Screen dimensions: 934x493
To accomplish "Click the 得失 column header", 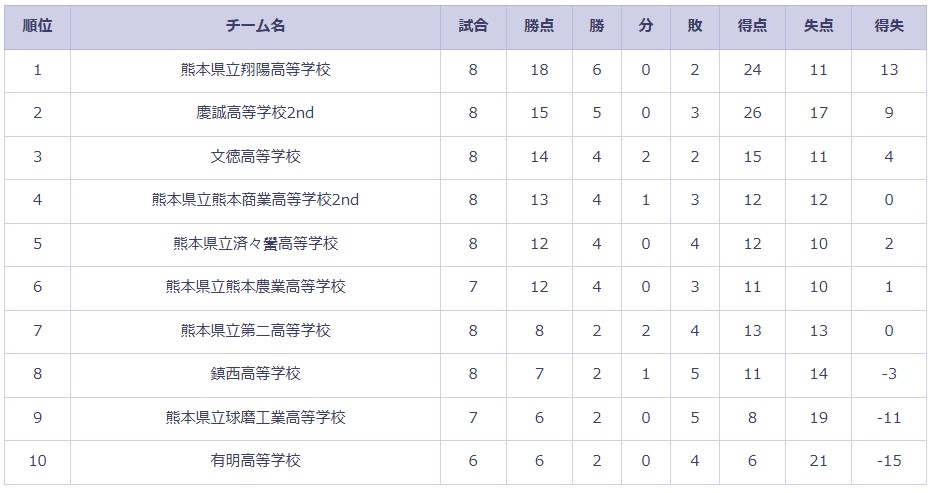I will click(889, 26).
